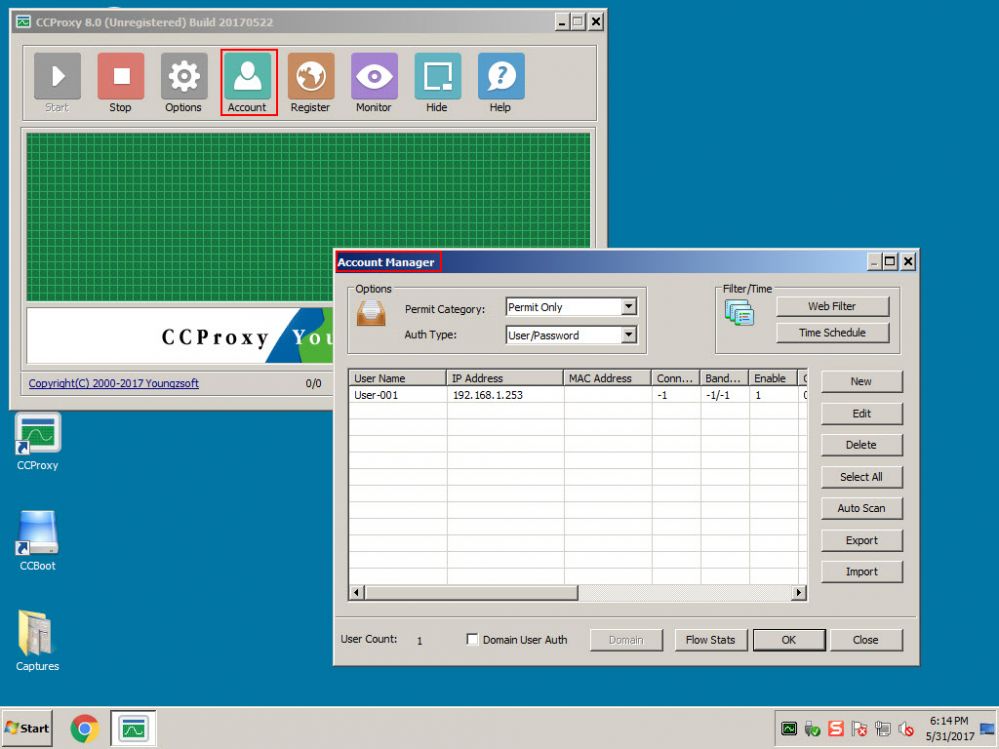Click the muted volume tray icon
The width and height of the screenshot is (999, 749).
tap(905, 729)
